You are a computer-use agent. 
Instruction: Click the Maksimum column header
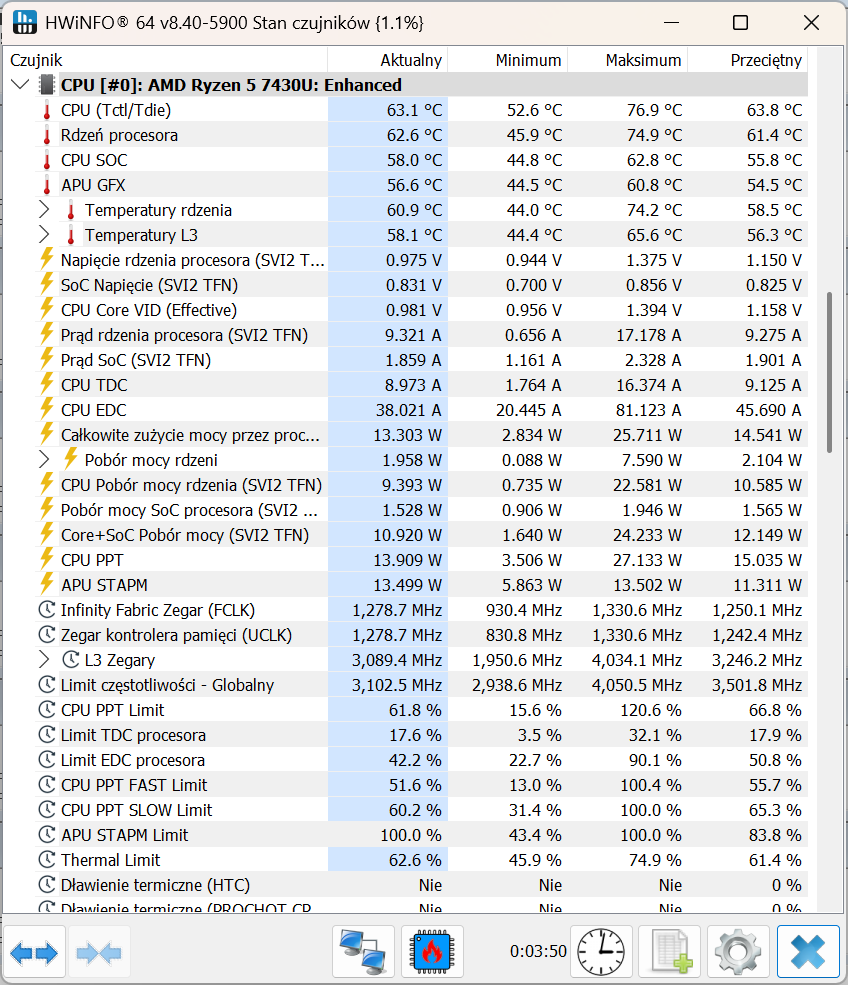coord(628,60)
